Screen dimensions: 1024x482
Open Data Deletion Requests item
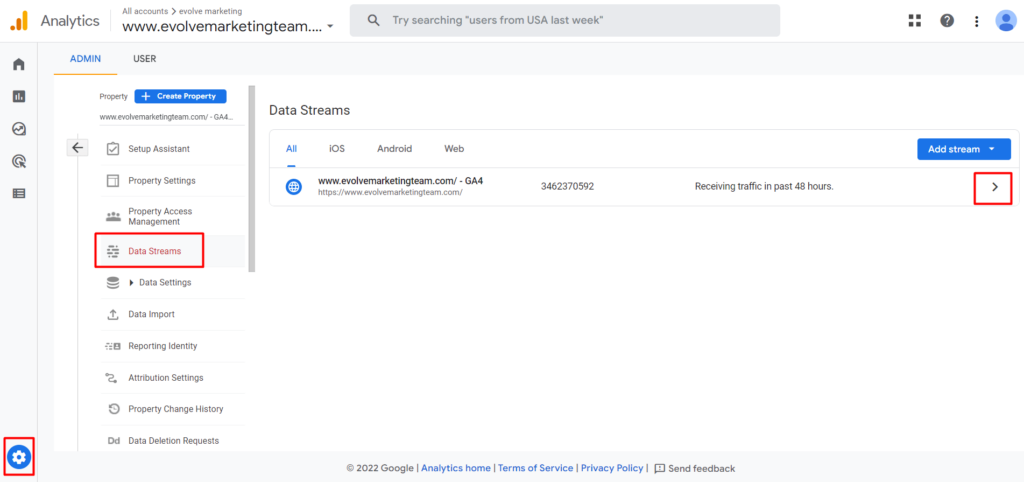point(173,441)
